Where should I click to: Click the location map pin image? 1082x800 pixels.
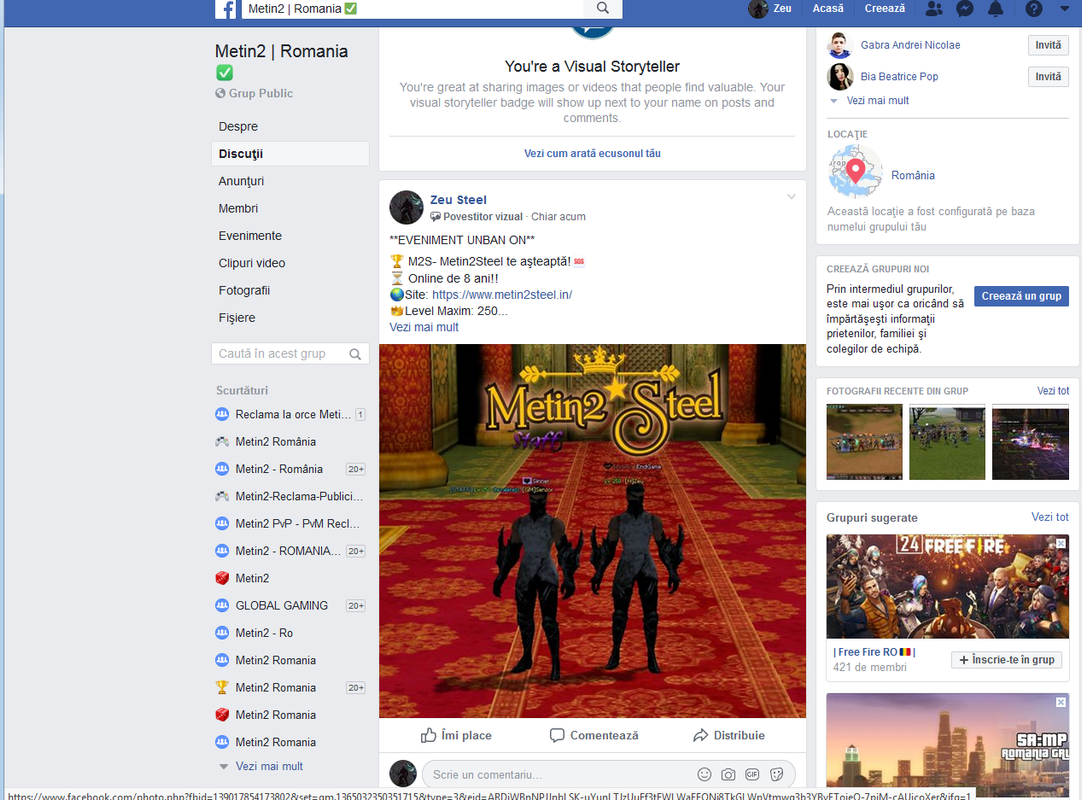click(855, 172)
